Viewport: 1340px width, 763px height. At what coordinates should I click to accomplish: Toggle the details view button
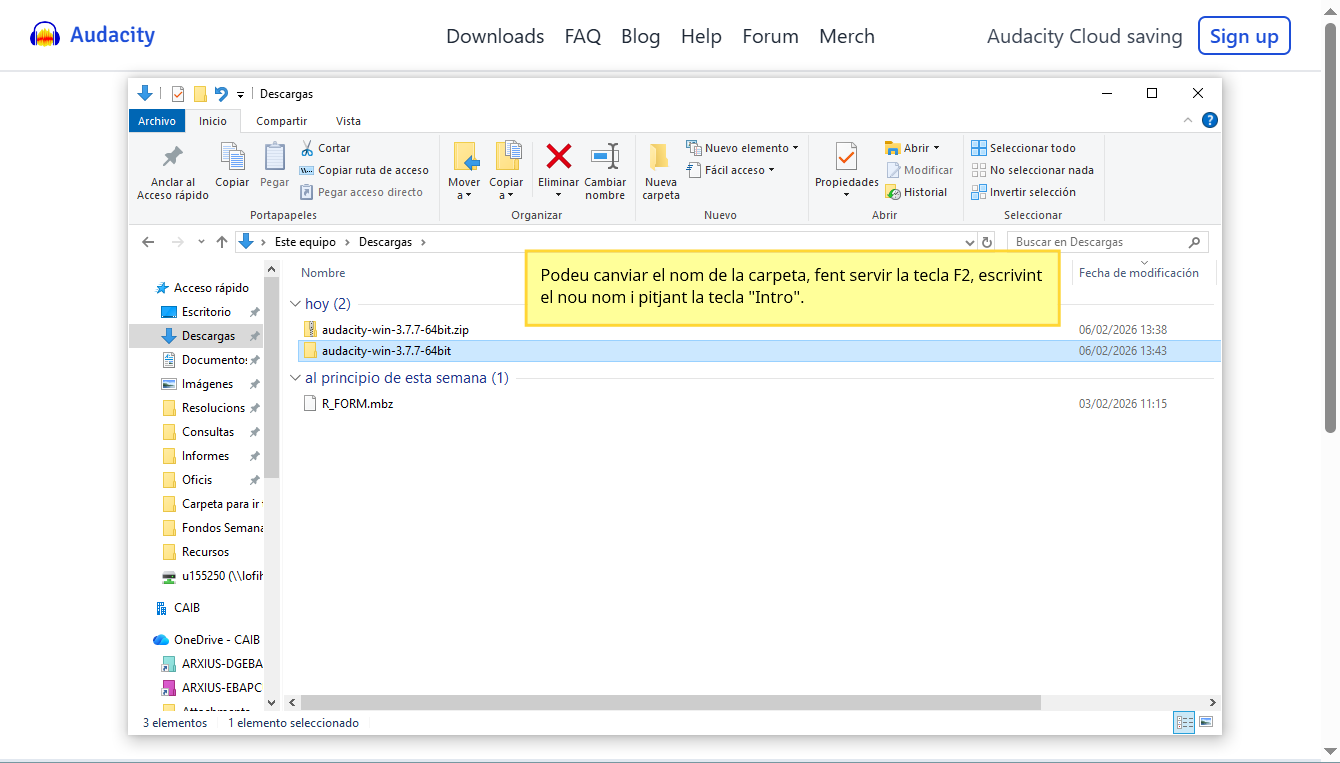point(1185,722)
